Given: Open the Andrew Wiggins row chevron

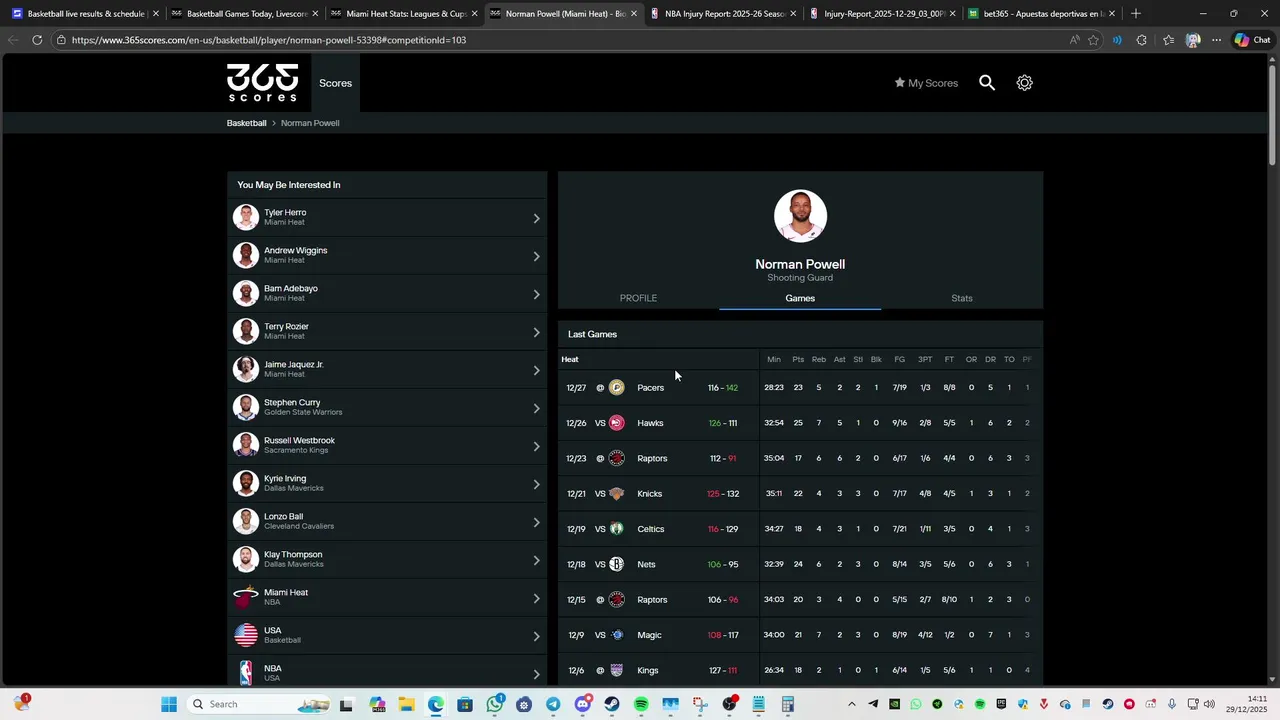Looking at the screenshot, I should point(536,256).
